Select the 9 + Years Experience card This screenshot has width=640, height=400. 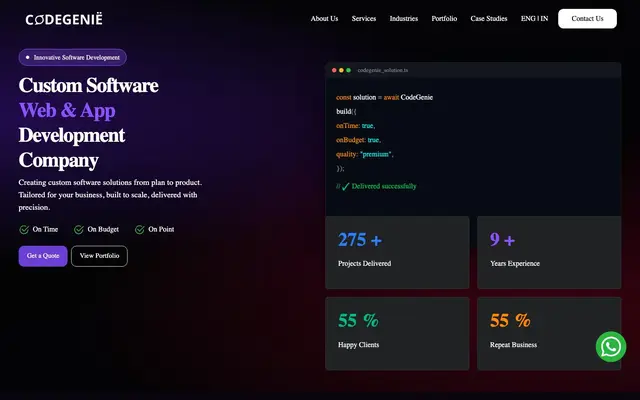pyautogui.click(x=549, y=253)
